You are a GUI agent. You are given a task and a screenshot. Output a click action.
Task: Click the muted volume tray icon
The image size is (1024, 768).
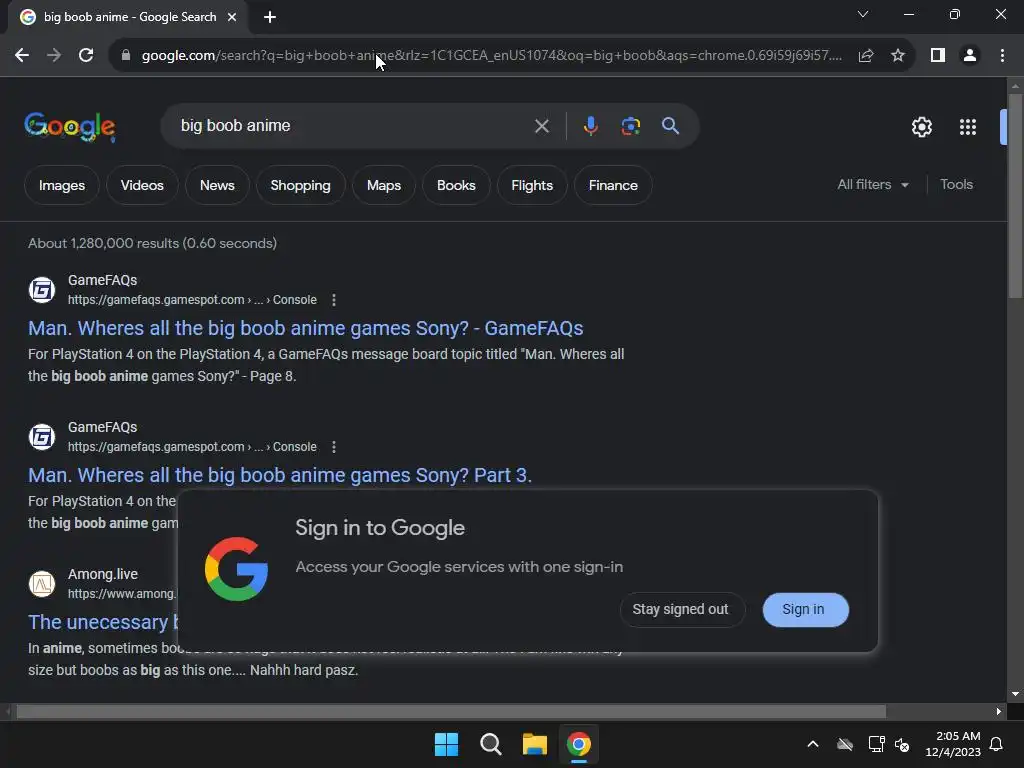pyautogui.click(x=903, y=744)
